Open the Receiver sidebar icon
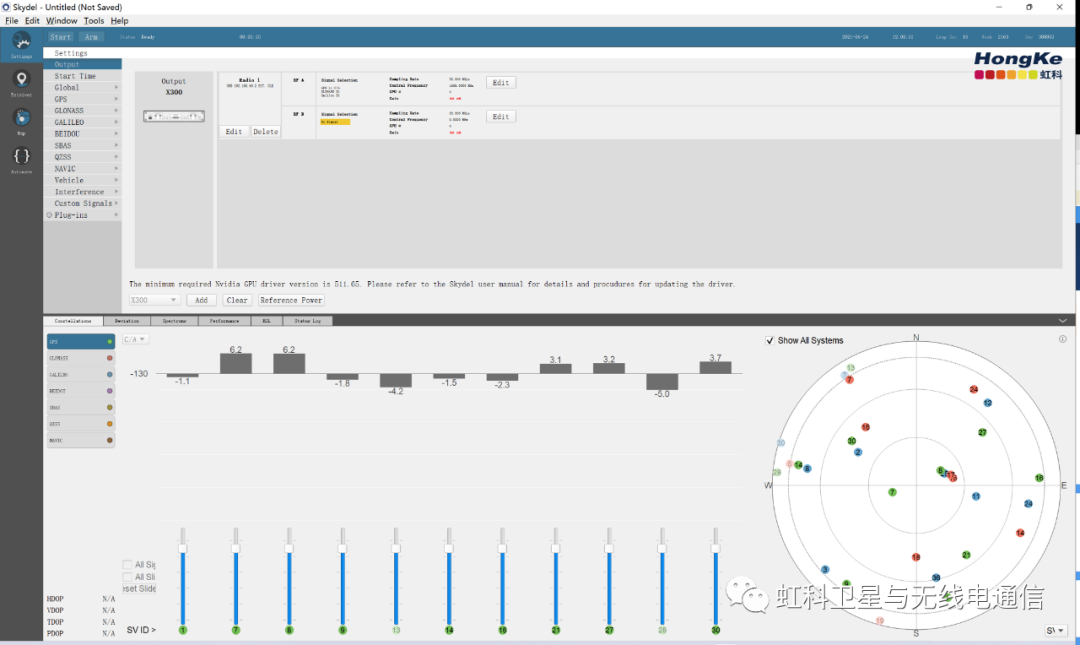The image size is (1080, 645). click(x=21, y=79)
